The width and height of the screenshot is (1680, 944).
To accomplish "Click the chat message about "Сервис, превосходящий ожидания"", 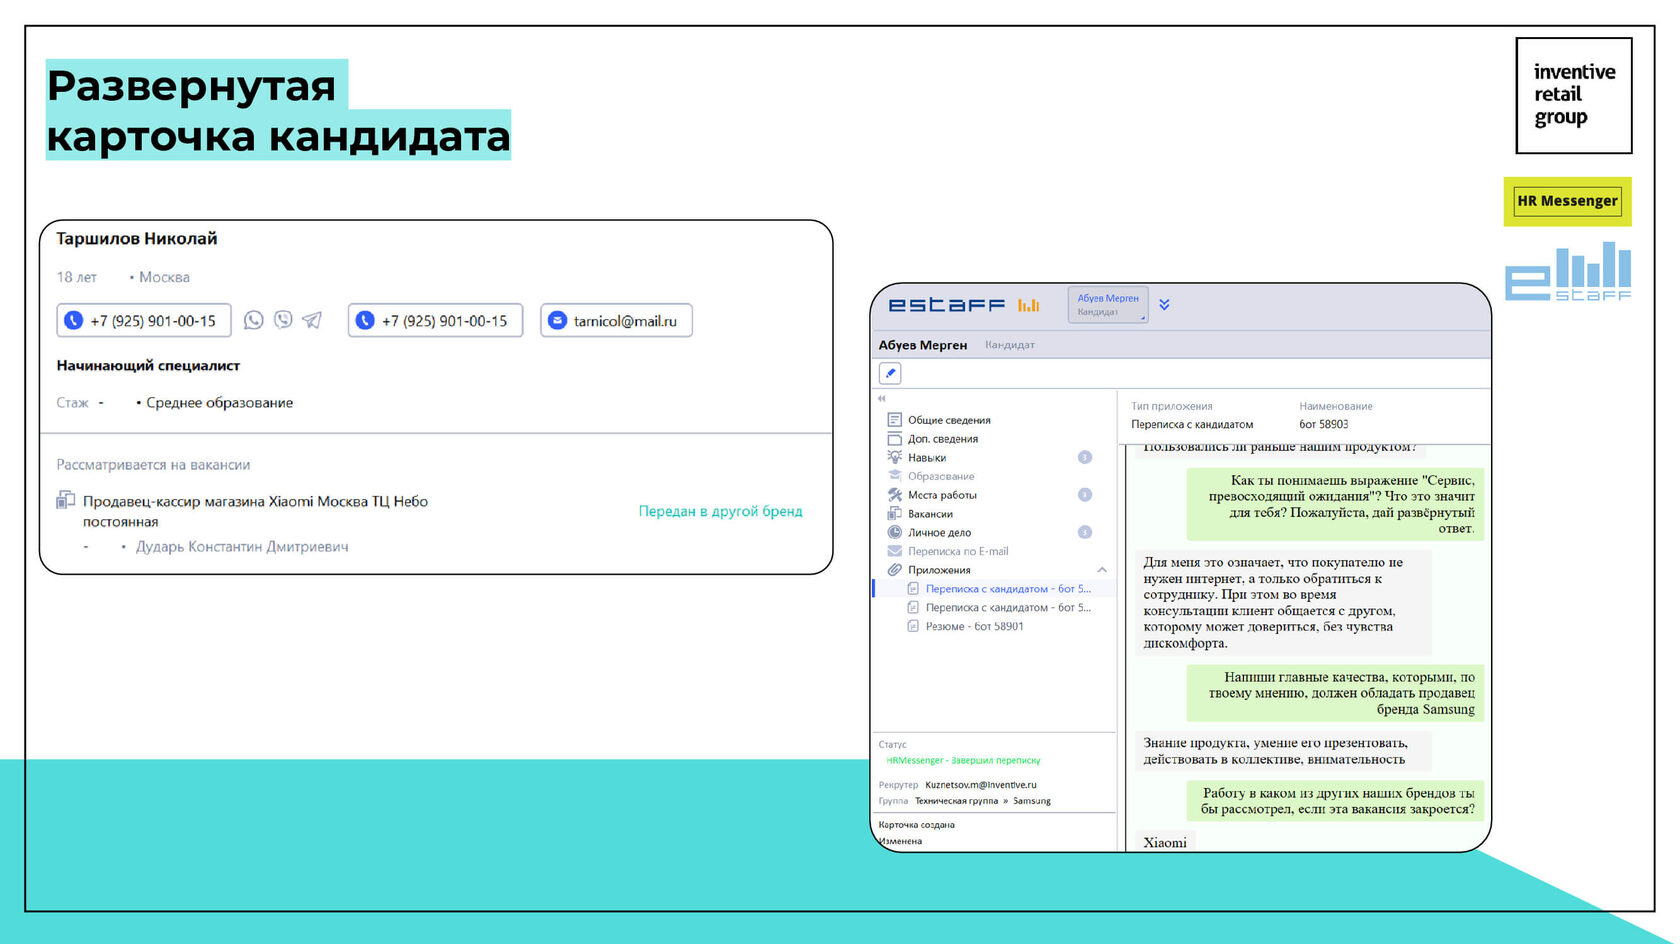I will click(x=1336, y=504).
